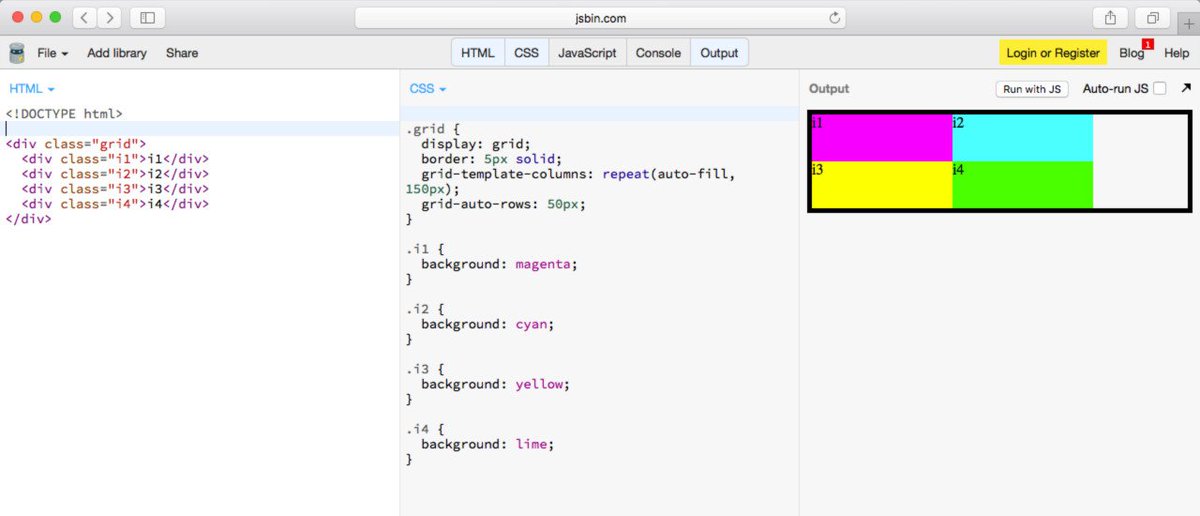
Task: Expand the HTML panel language dropdown
Action: pyautogui.click(x=31, y=89)
